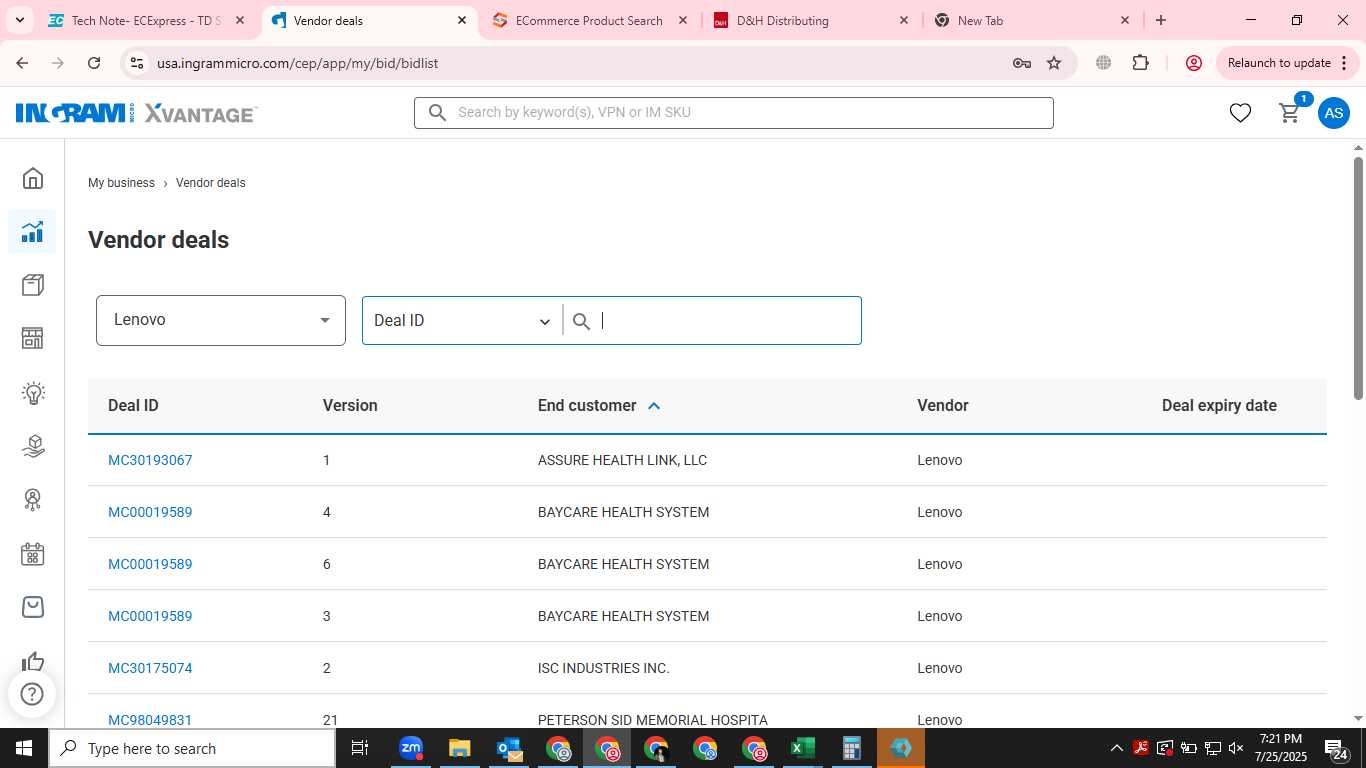Open the browser extensions puzzle icon

point(1141,63)
